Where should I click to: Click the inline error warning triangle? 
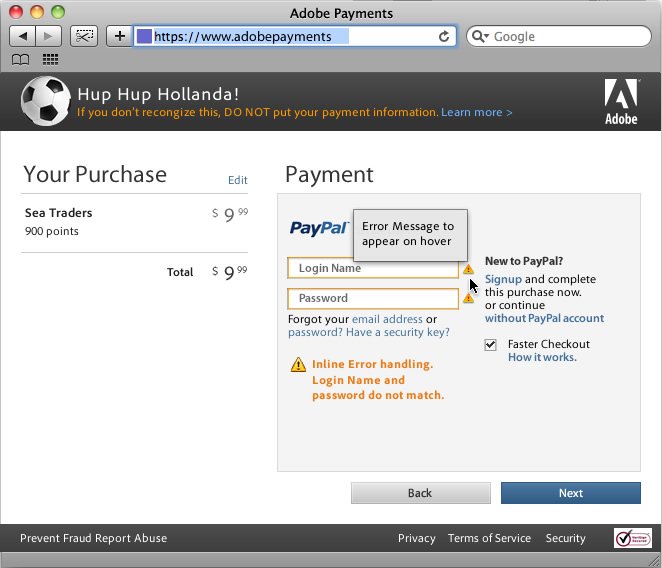click(x=298, y=364)
